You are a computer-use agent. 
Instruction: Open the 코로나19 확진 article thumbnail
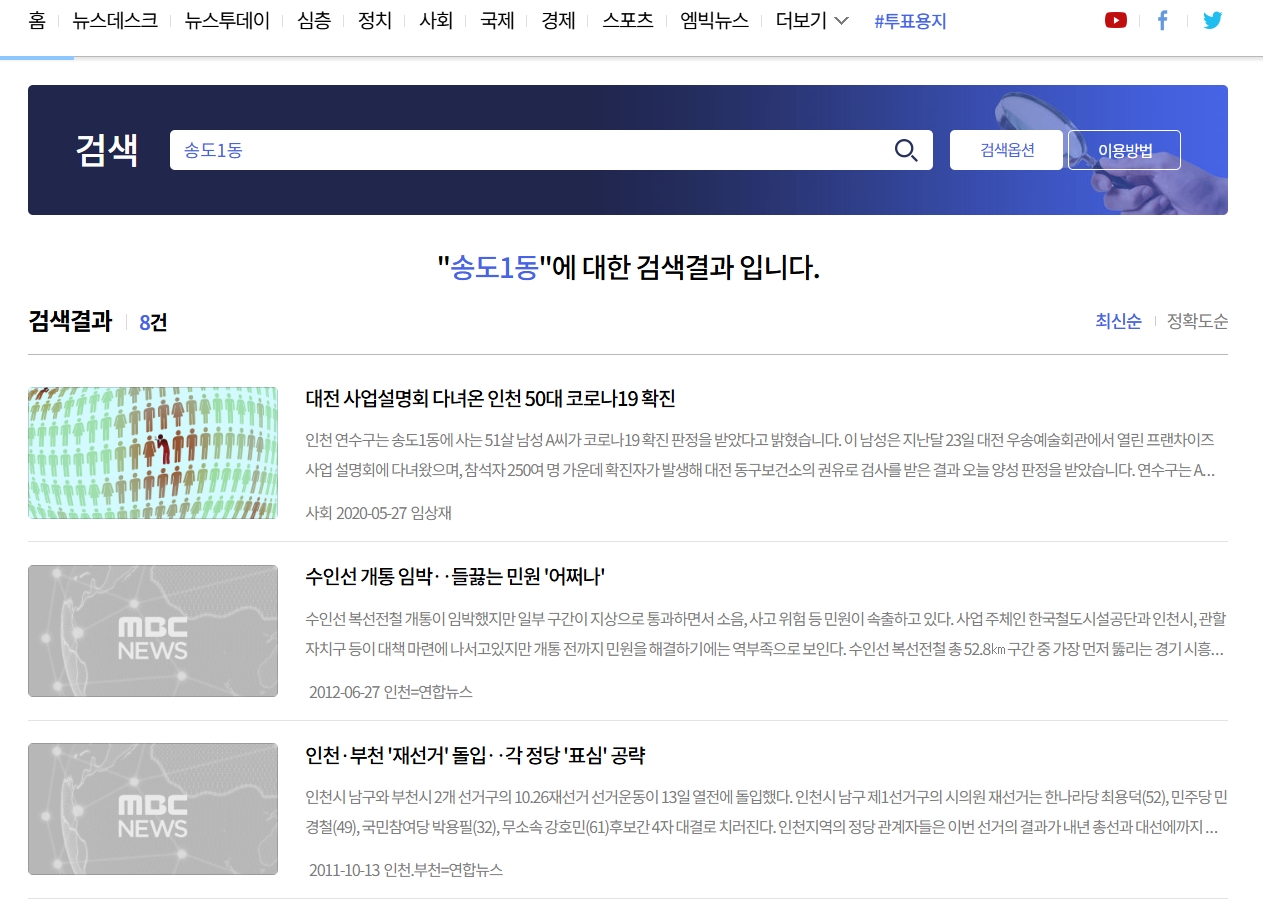click(153, 453)
